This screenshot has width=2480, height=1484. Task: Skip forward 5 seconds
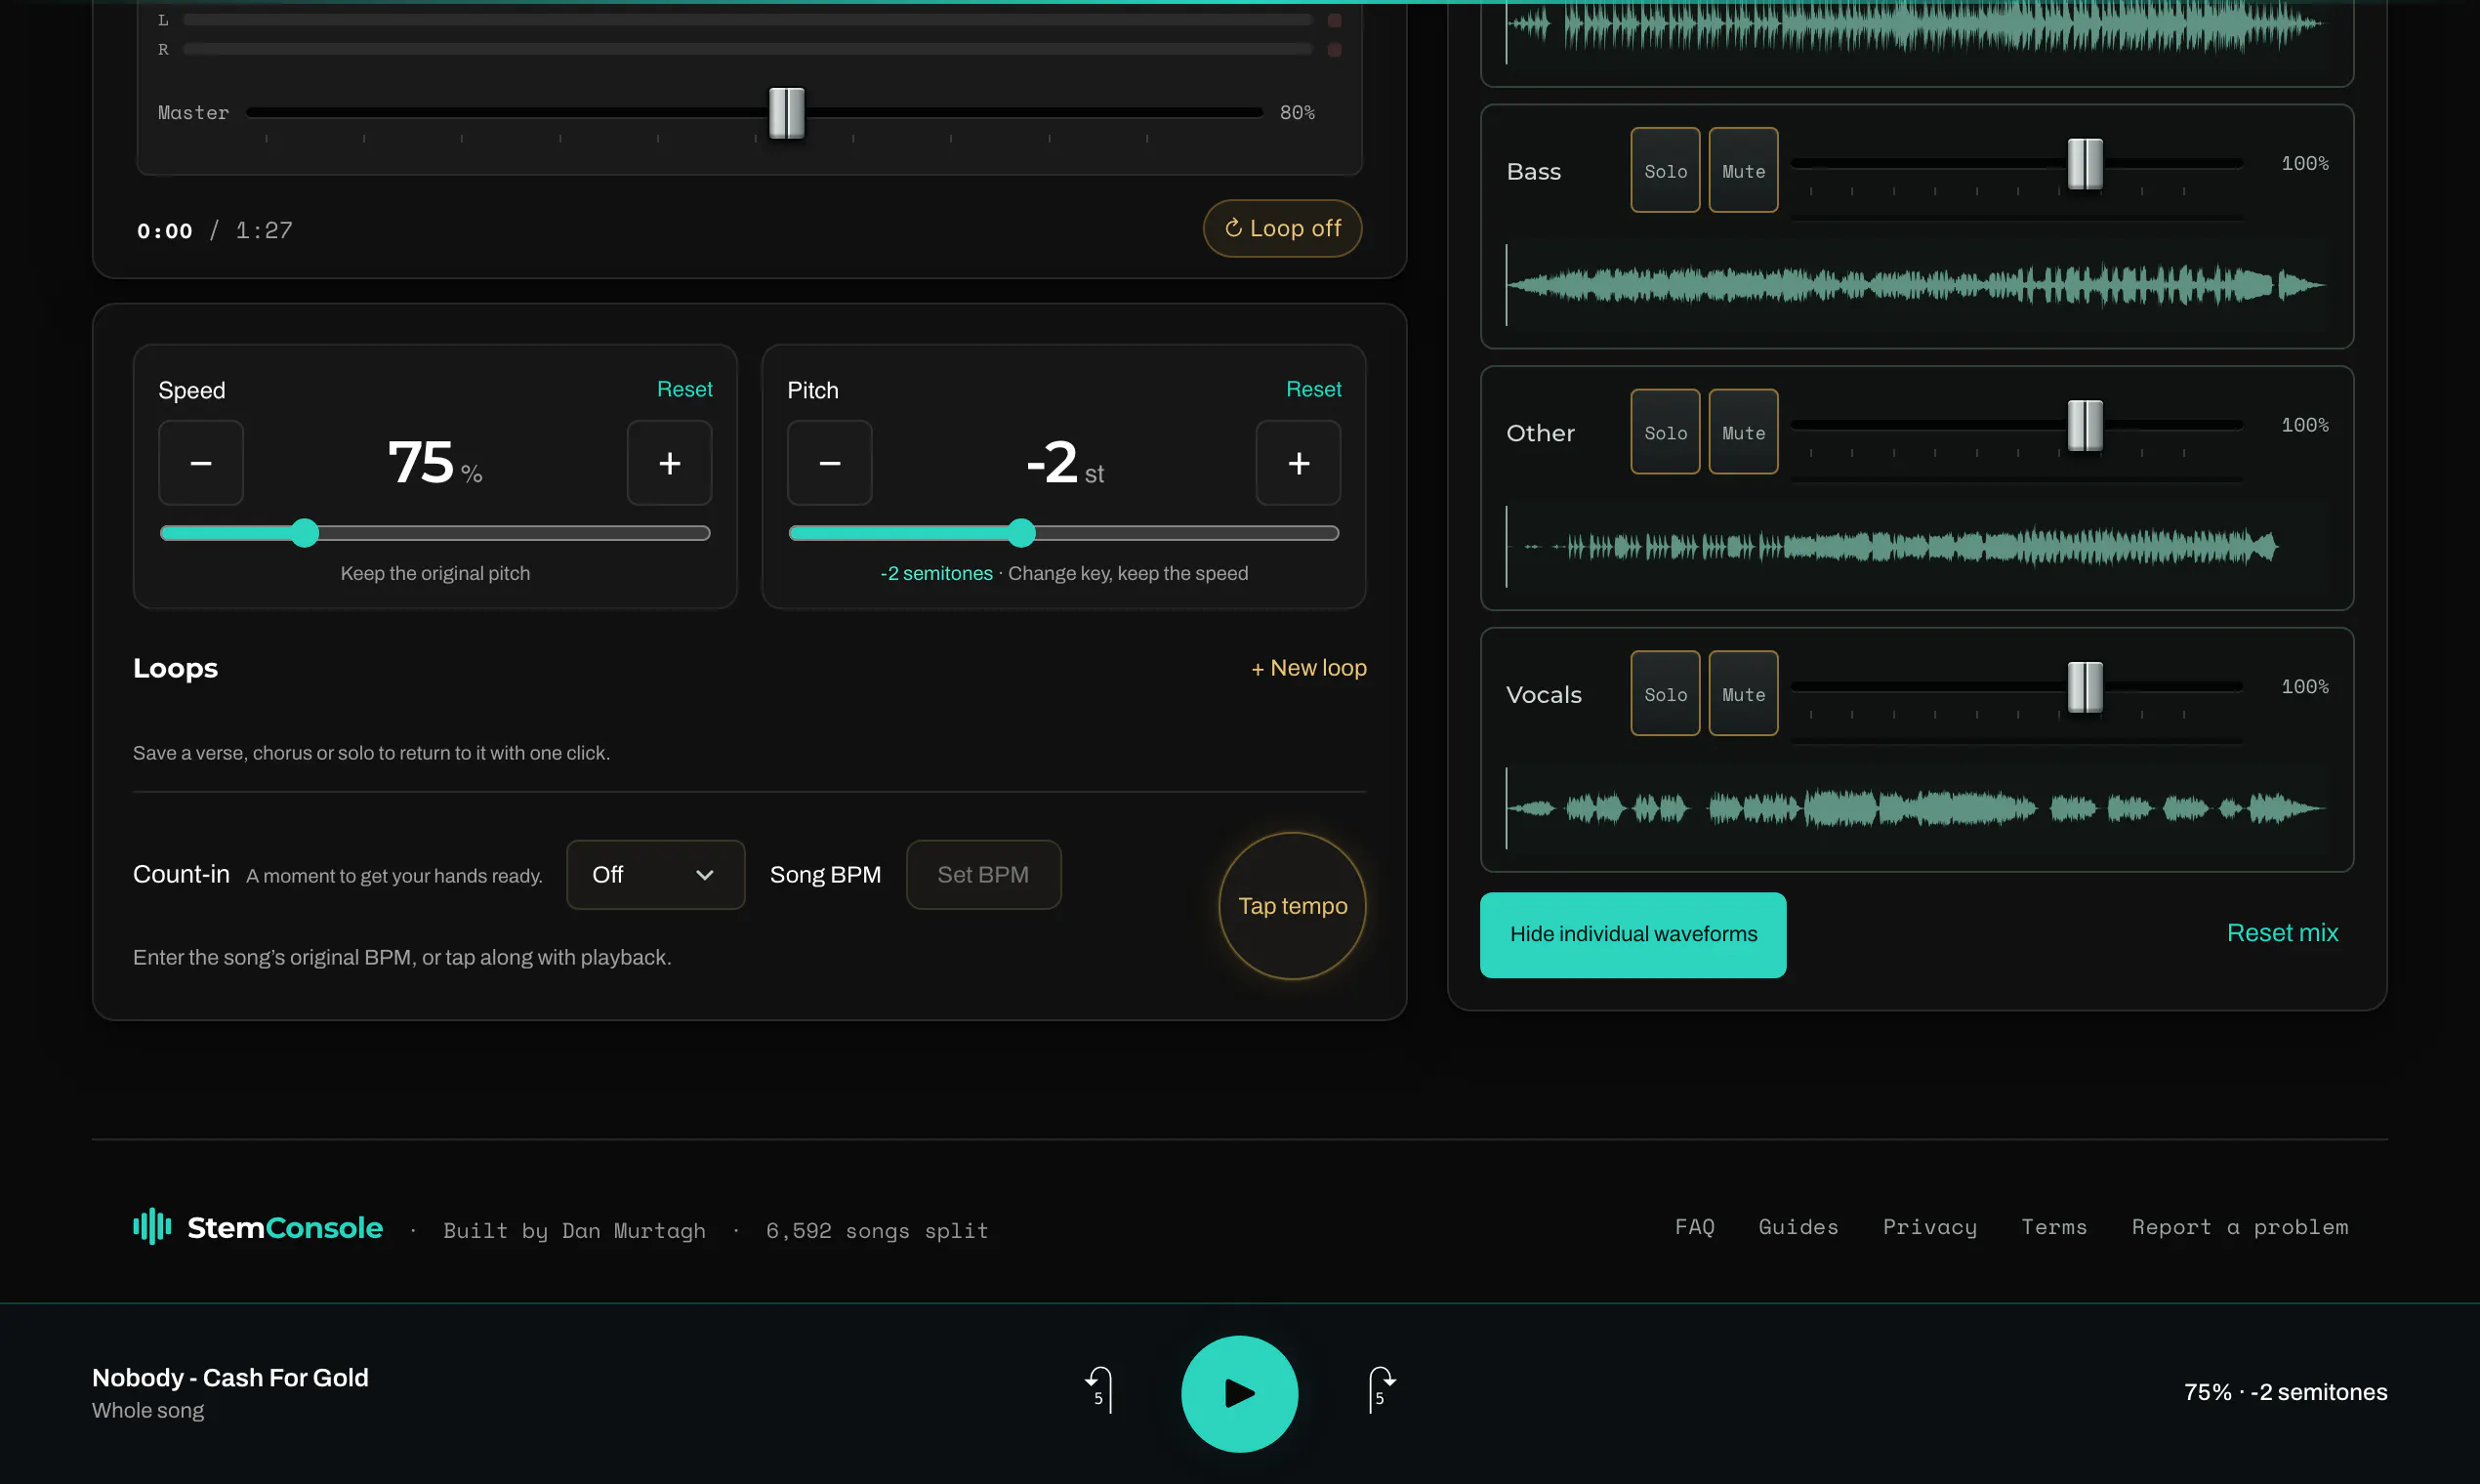1381,1390
